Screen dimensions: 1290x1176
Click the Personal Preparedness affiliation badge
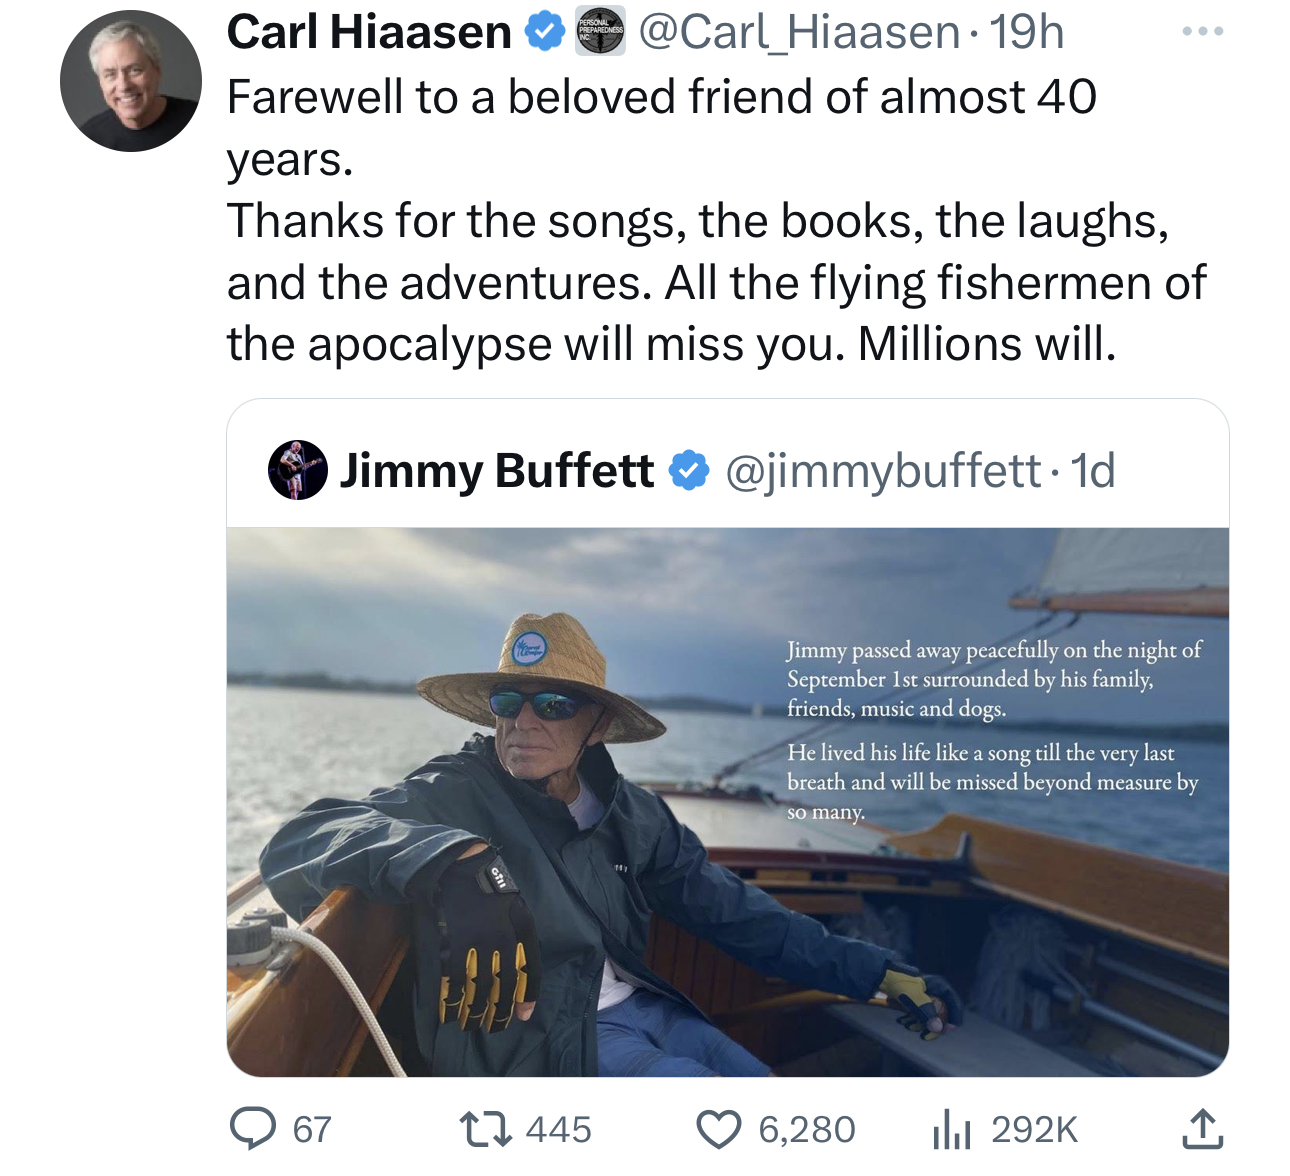tap(600, 32)
